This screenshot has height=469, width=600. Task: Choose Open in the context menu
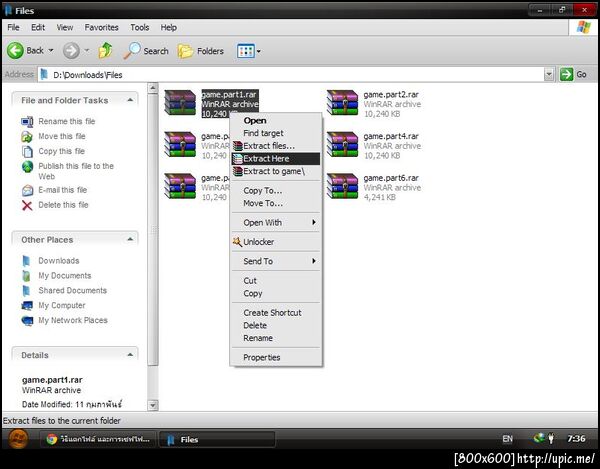[276, 121]
